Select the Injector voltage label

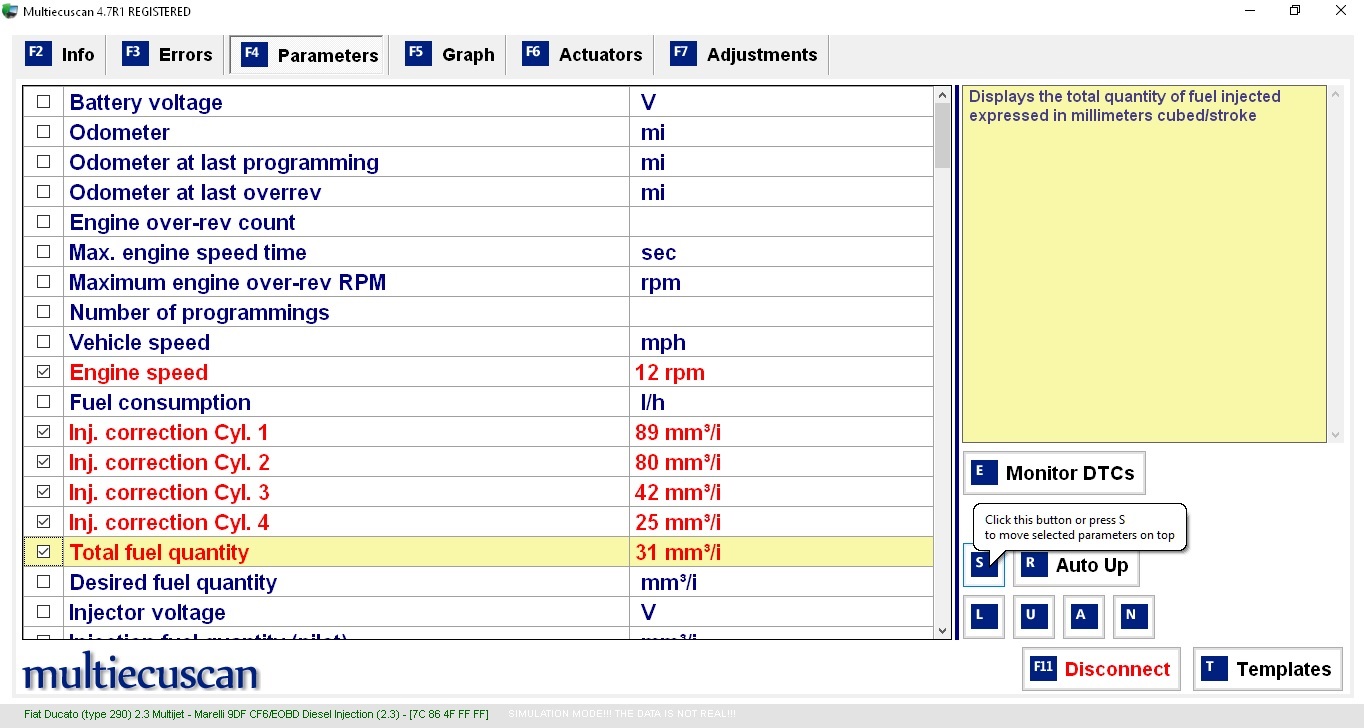click(x=147, y=612)
